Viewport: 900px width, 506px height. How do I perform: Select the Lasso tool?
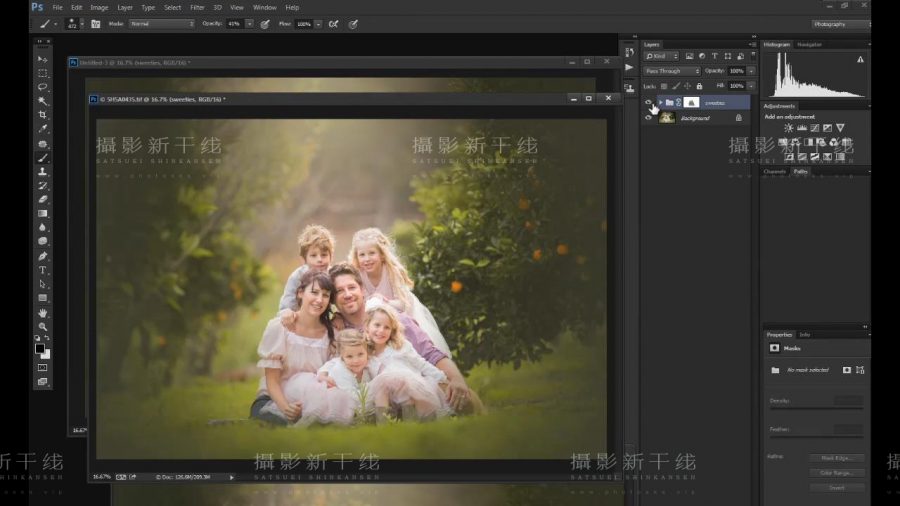click(x=42, y=87)
